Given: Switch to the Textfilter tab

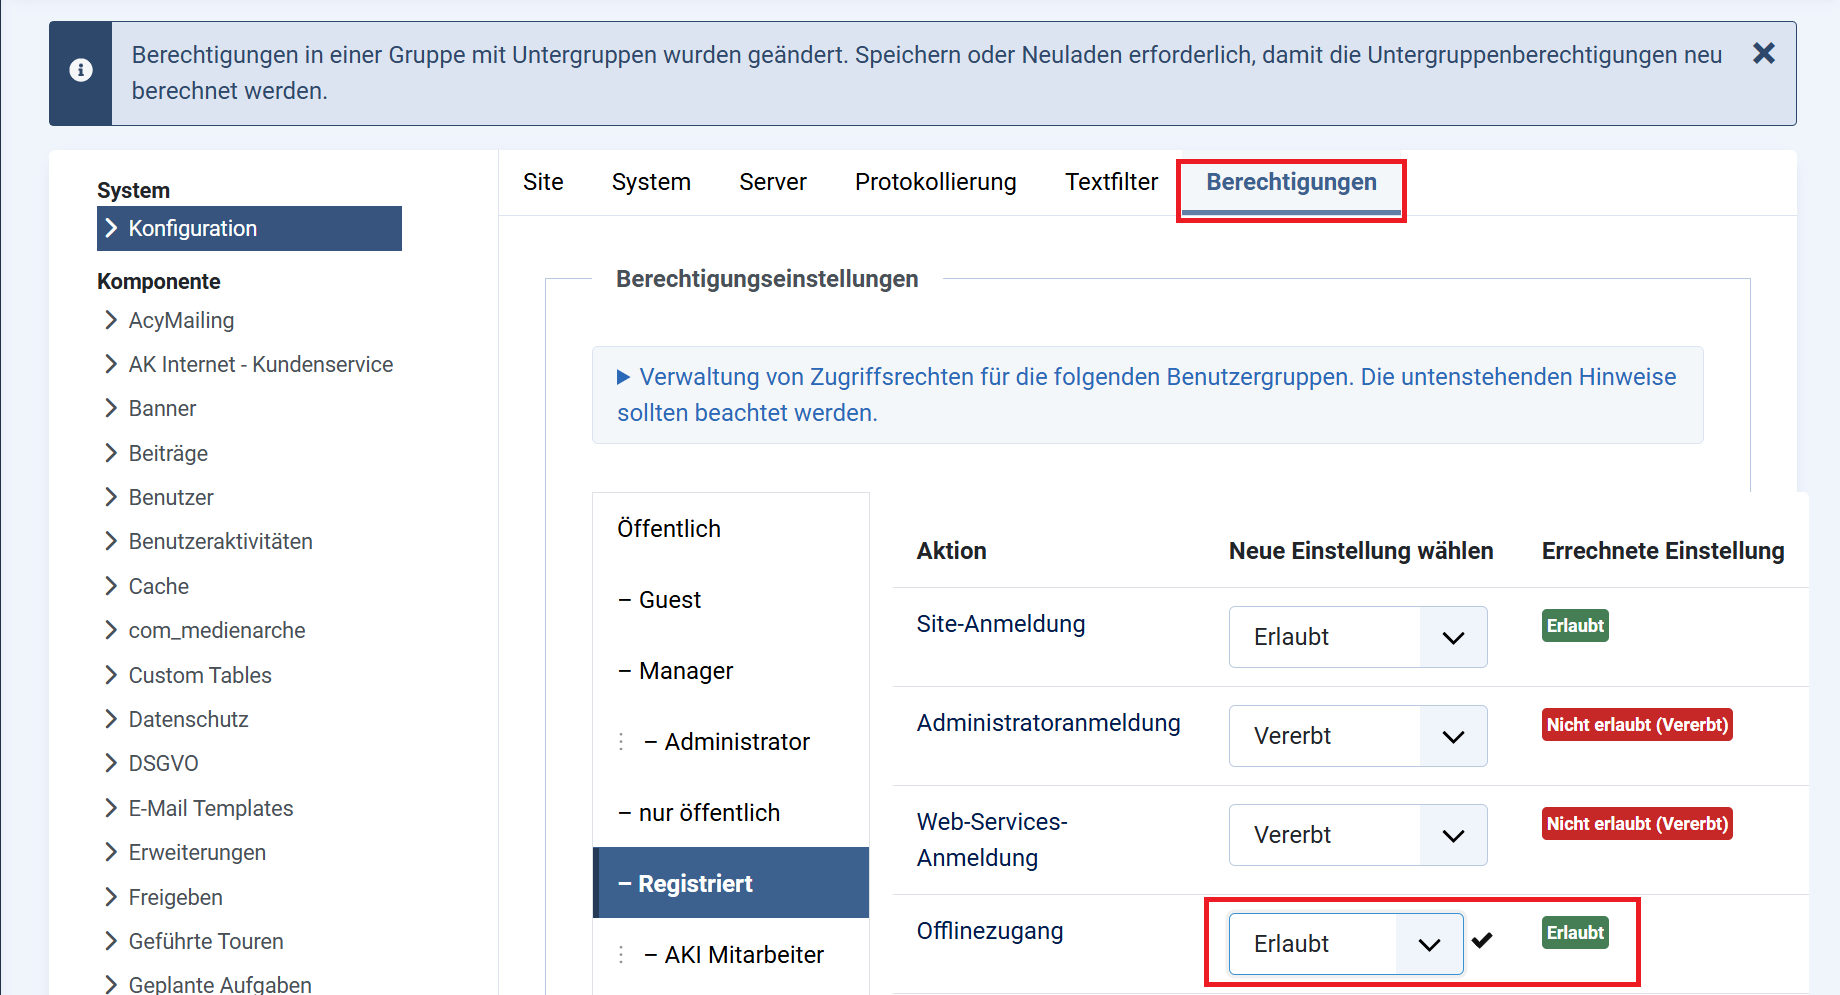Looking at the screenshot, I should [1111, 182].
